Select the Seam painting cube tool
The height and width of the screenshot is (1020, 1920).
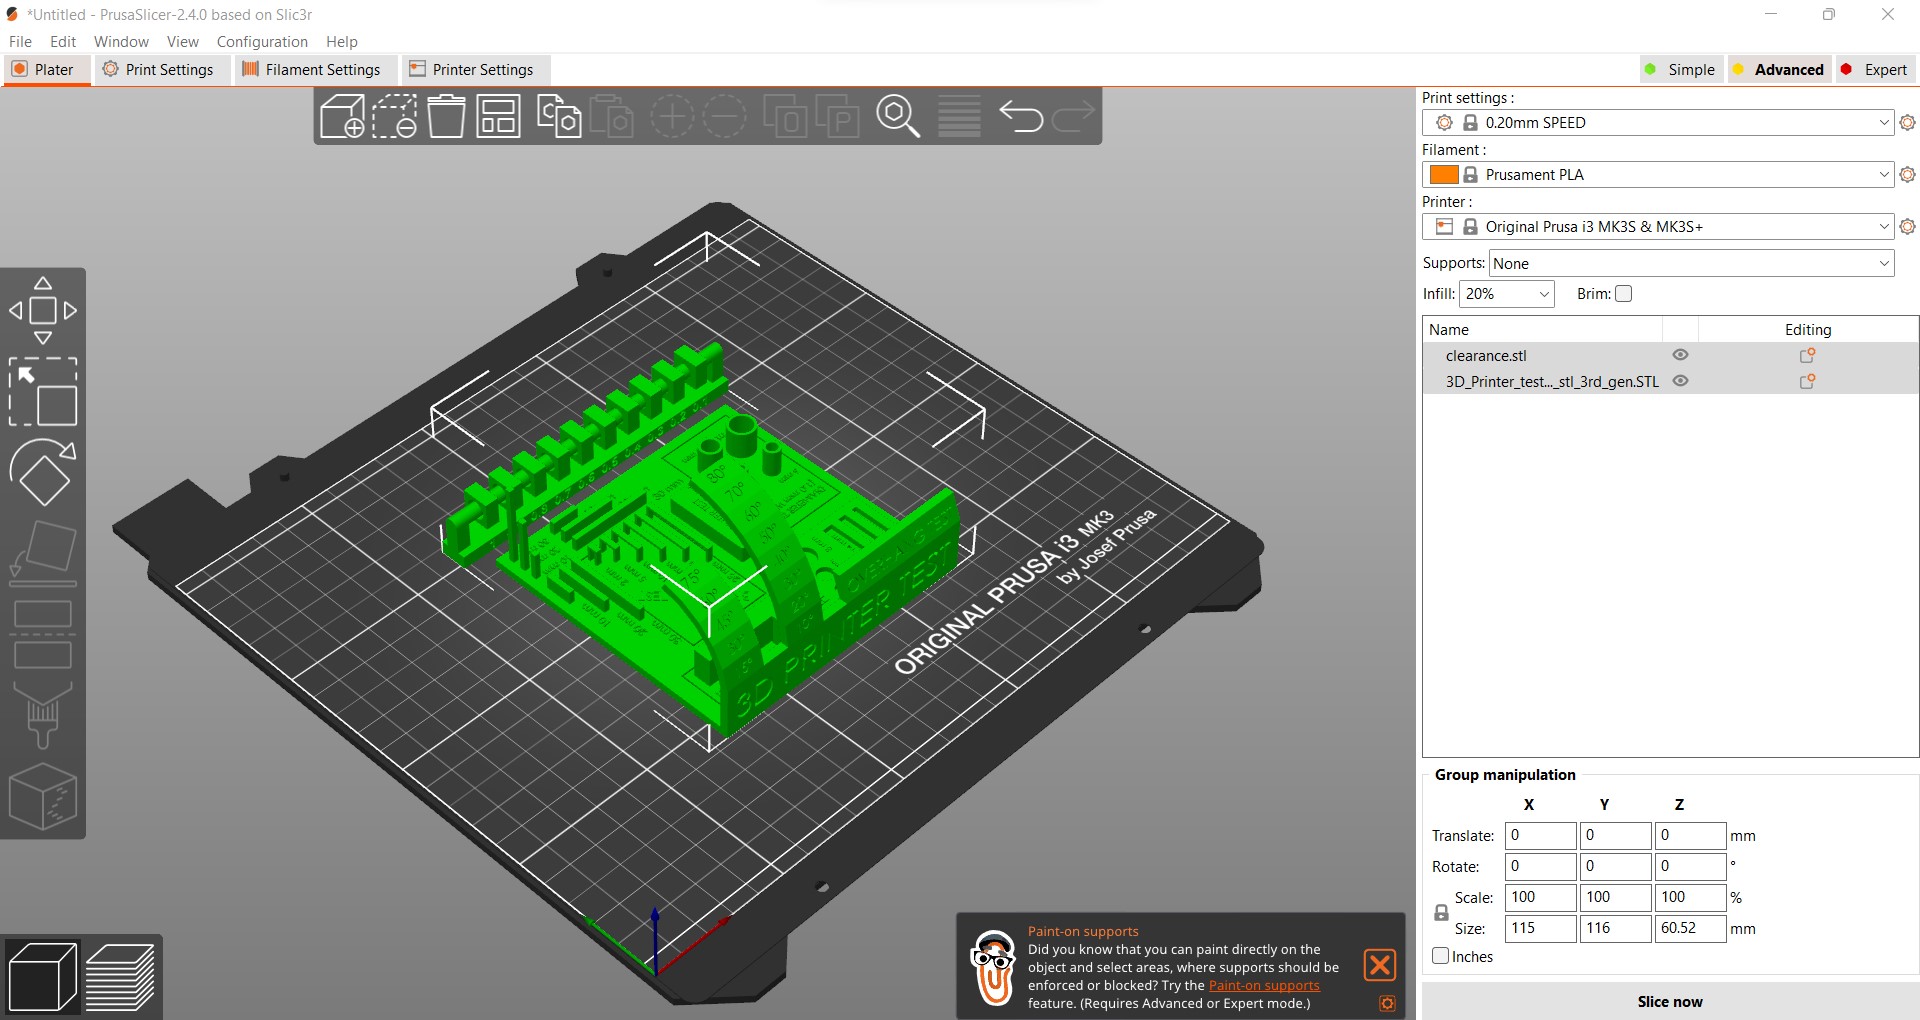tap(43, 797)
